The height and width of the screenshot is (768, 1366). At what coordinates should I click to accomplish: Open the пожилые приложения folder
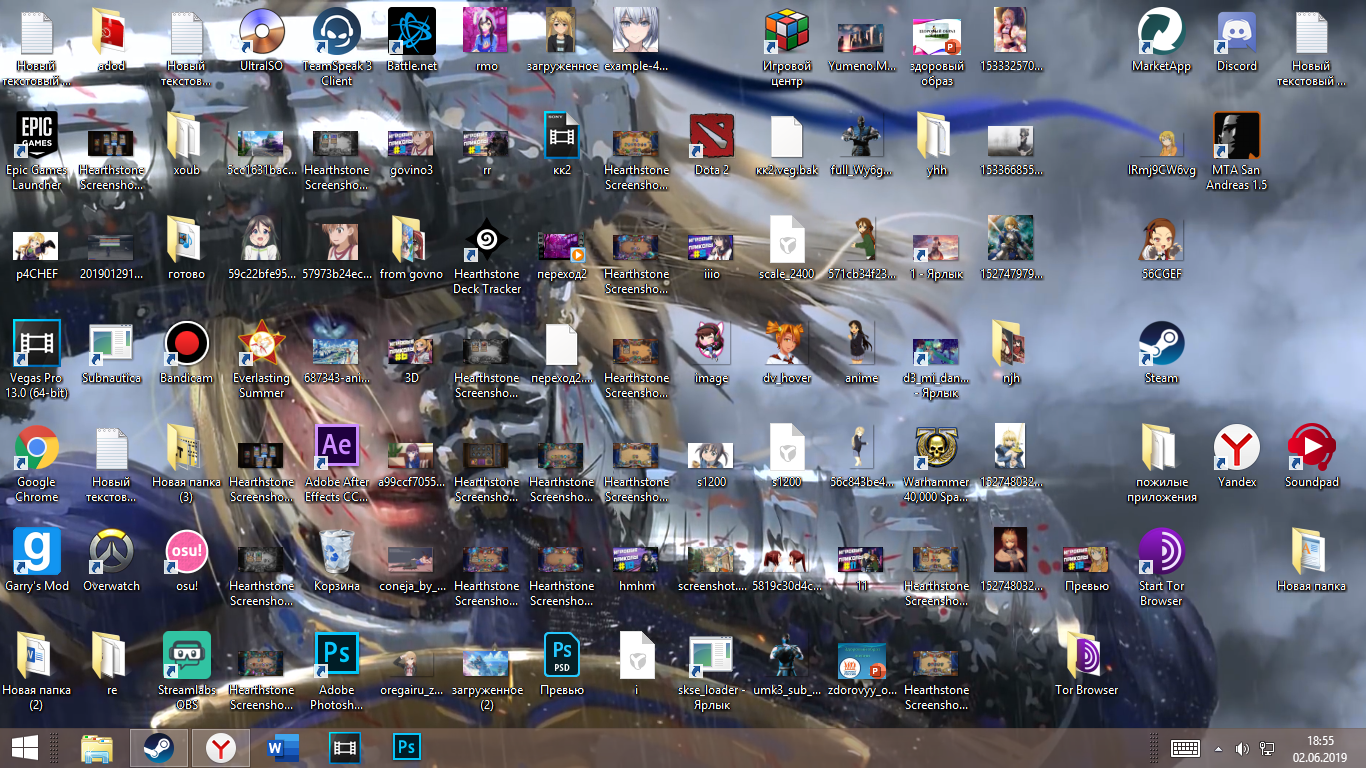(x=1162, y=449)
